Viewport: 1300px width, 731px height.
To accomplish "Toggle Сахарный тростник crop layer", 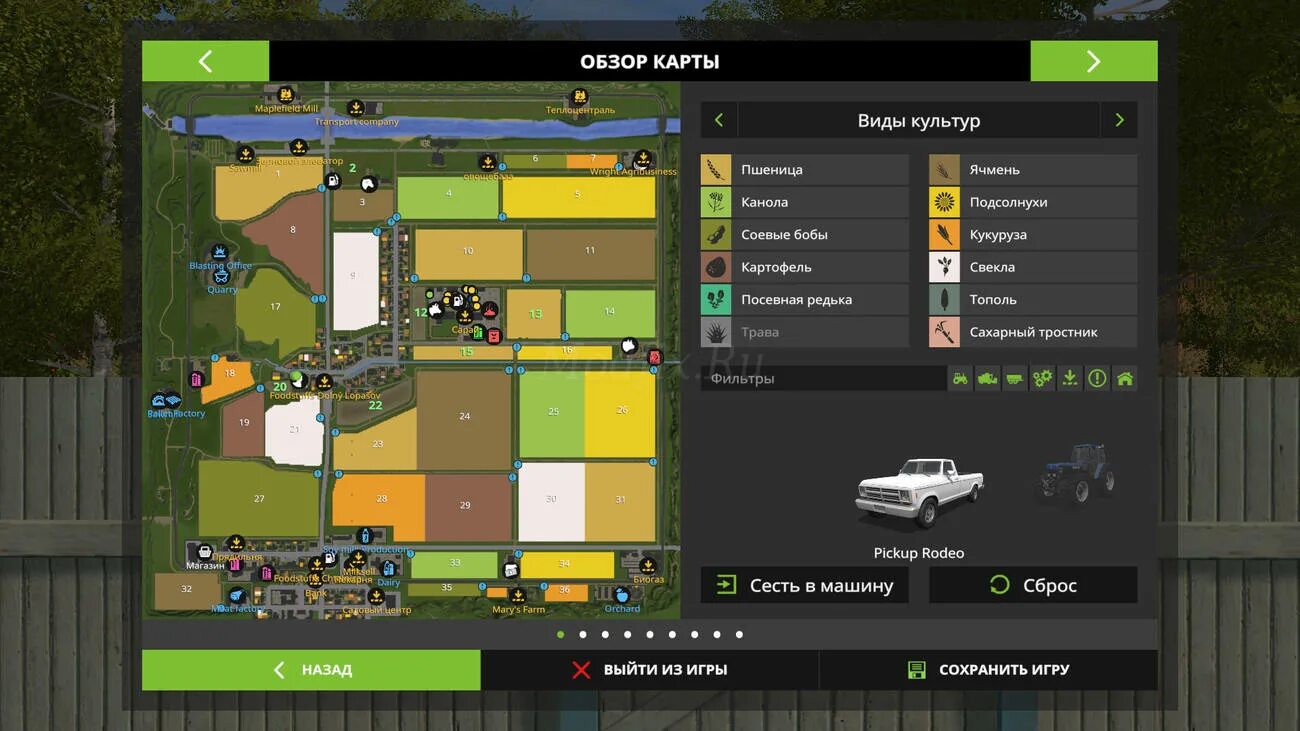I will coord(1033,332).
